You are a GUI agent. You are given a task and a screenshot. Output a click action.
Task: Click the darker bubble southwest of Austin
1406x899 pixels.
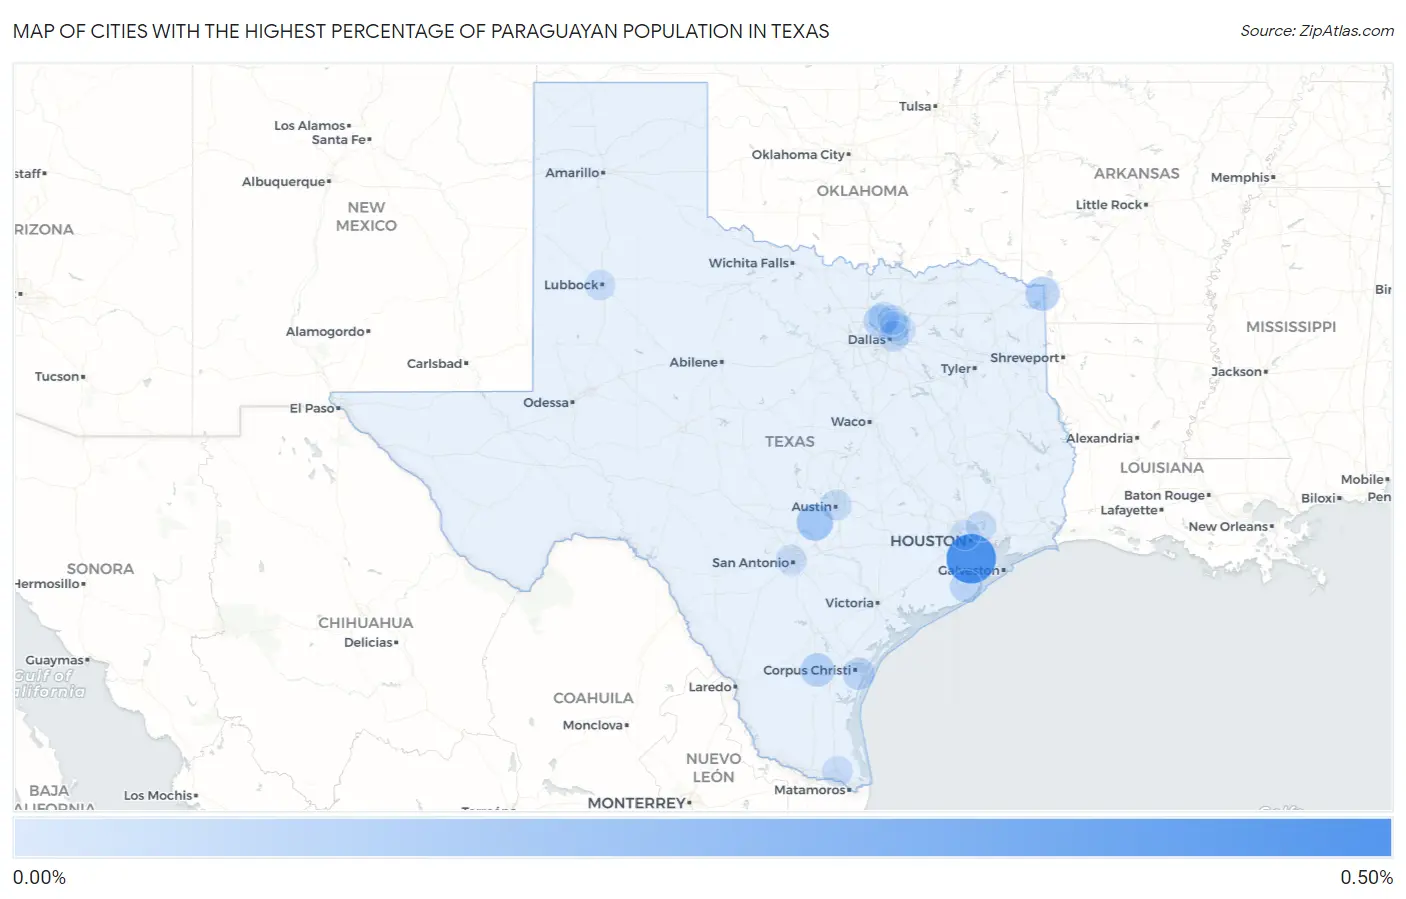tap(814, 521)
